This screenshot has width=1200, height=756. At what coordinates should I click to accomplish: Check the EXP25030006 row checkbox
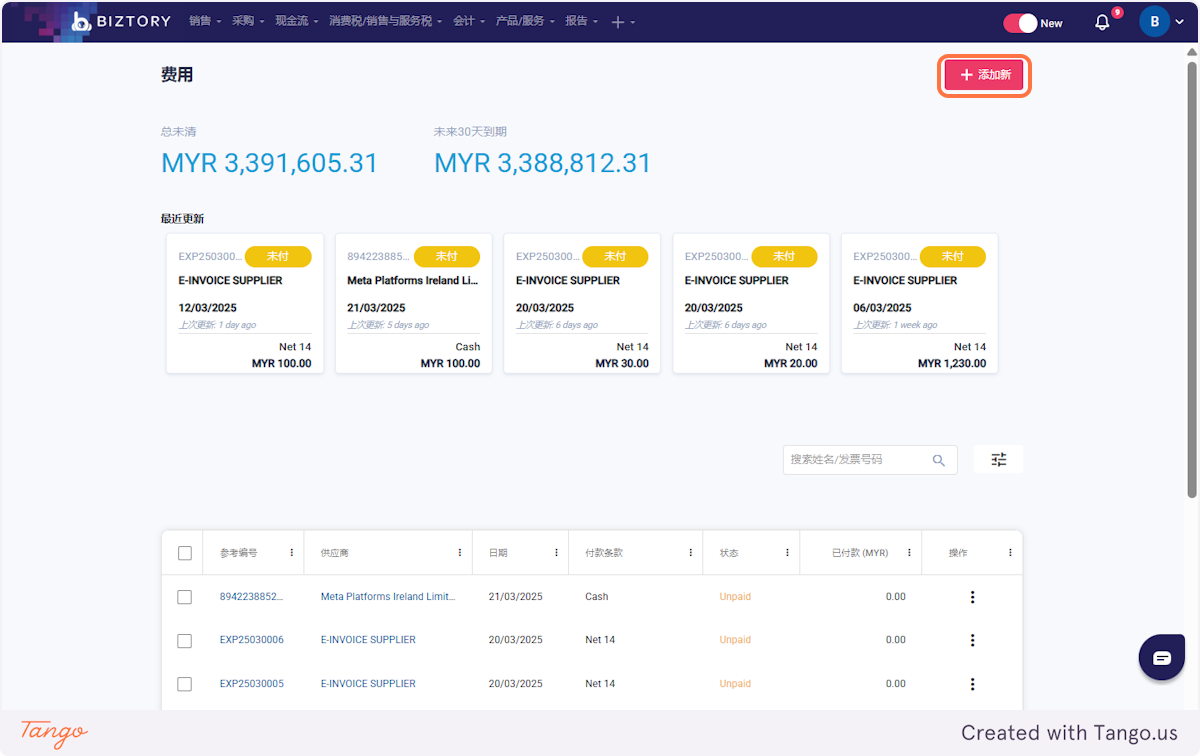tap(184, 640)
